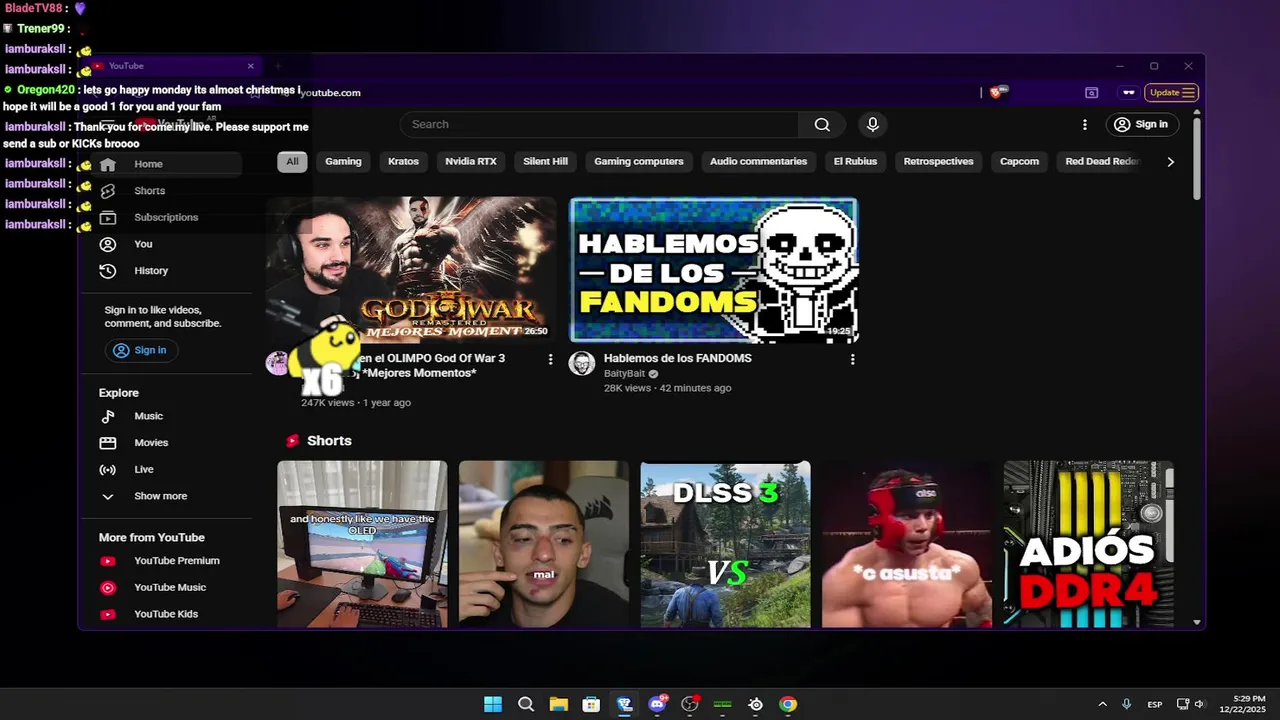1280x720 pixels.
Task: Open Windows Start menu
Action: pyautogui.click(x=493, y=704)
